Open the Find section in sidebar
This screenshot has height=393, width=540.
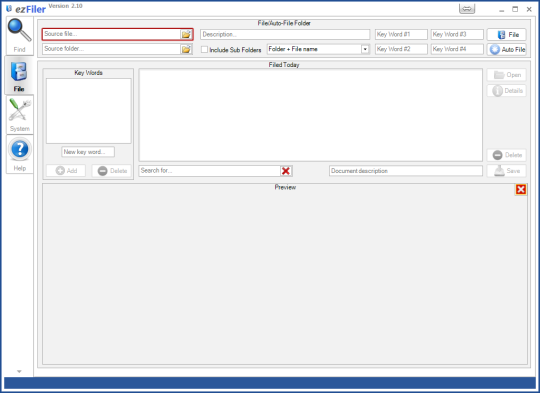point(20,35)
